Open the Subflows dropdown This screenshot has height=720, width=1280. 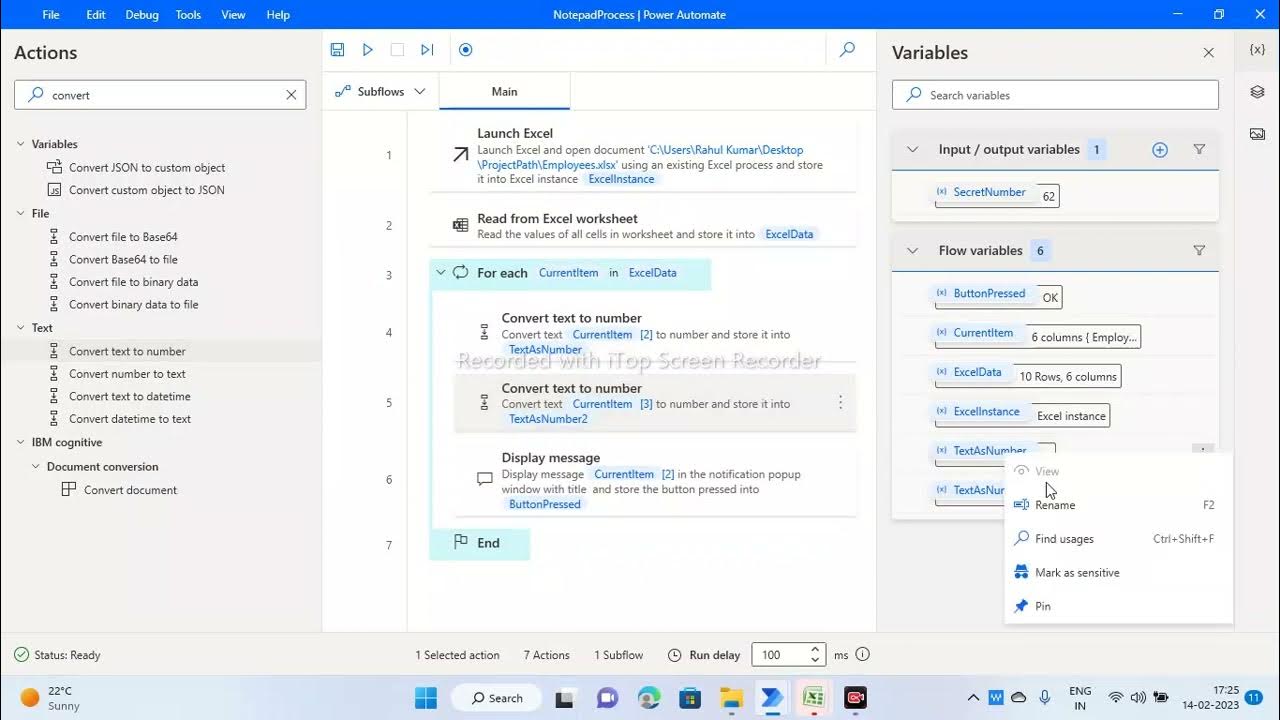380,91
